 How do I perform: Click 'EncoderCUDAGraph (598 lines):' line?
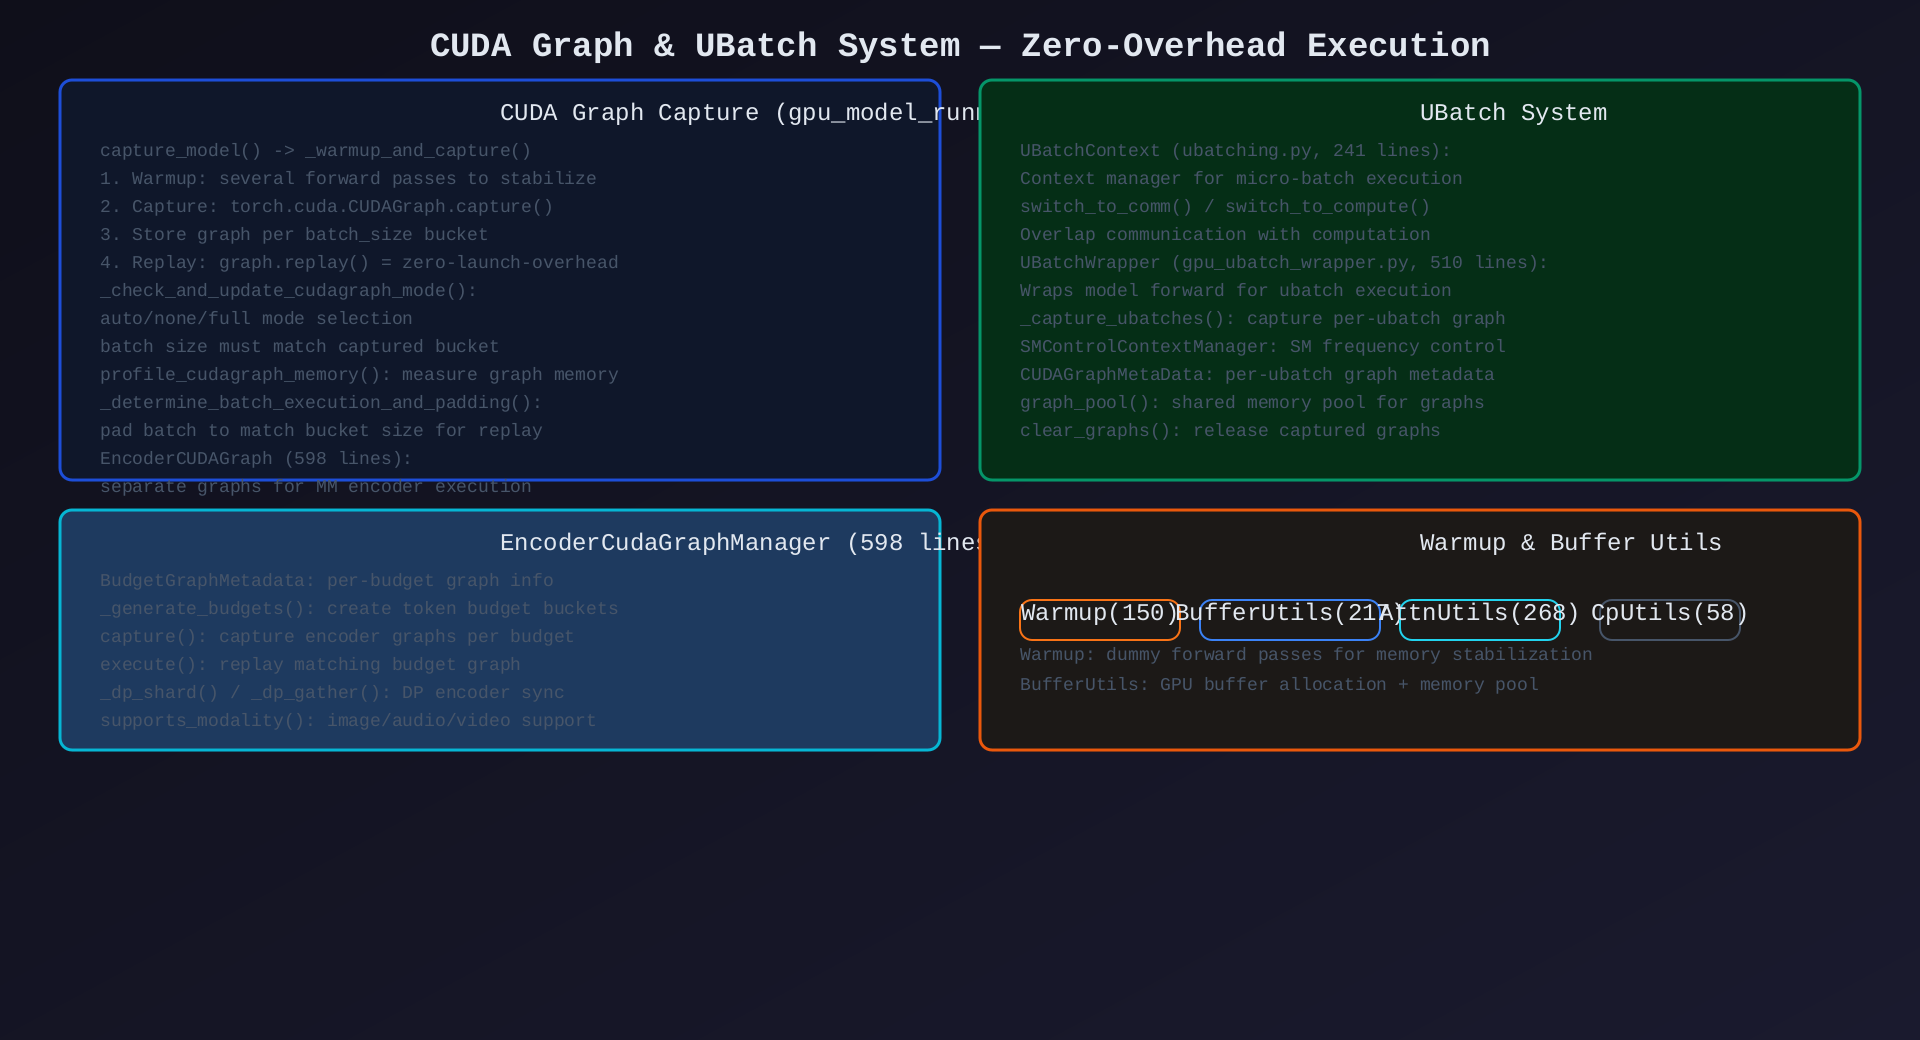256,459
